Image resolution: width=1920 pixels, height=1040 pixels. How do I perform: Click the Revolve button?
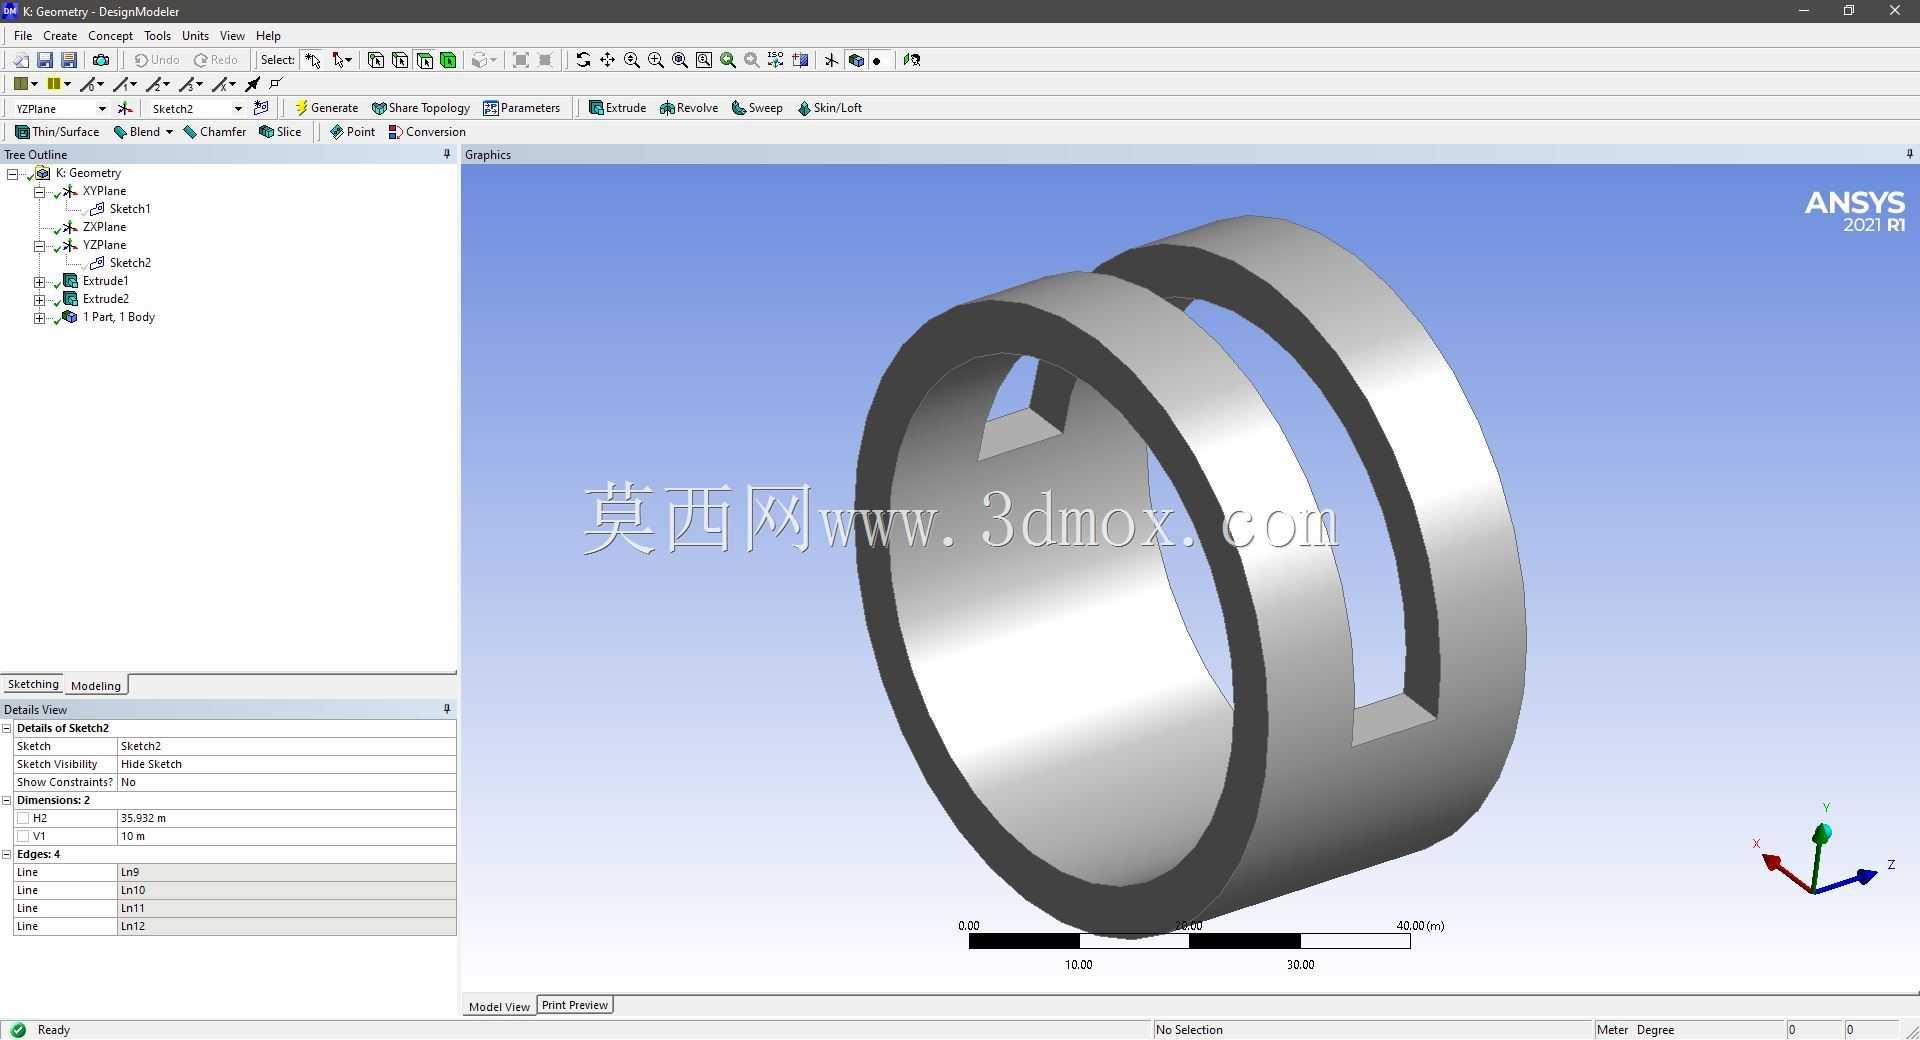coord(689,108)
